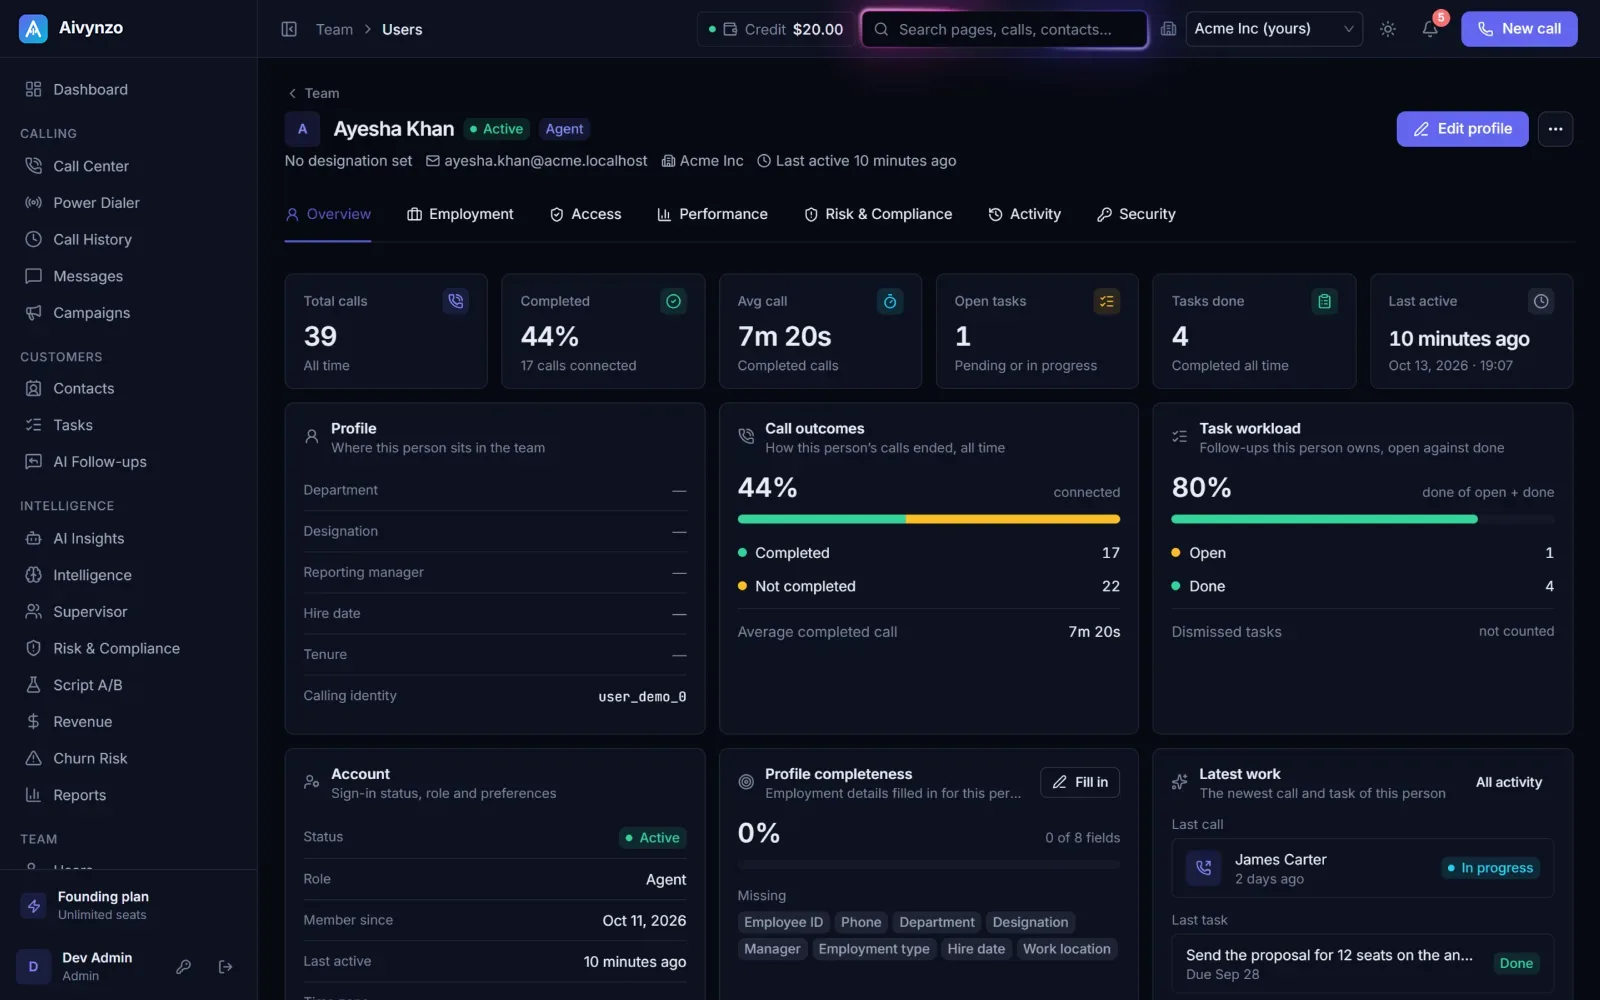Open the Risk & Compliance tab
Viewport: 1600px width, 1000px height.
[878, 214]
